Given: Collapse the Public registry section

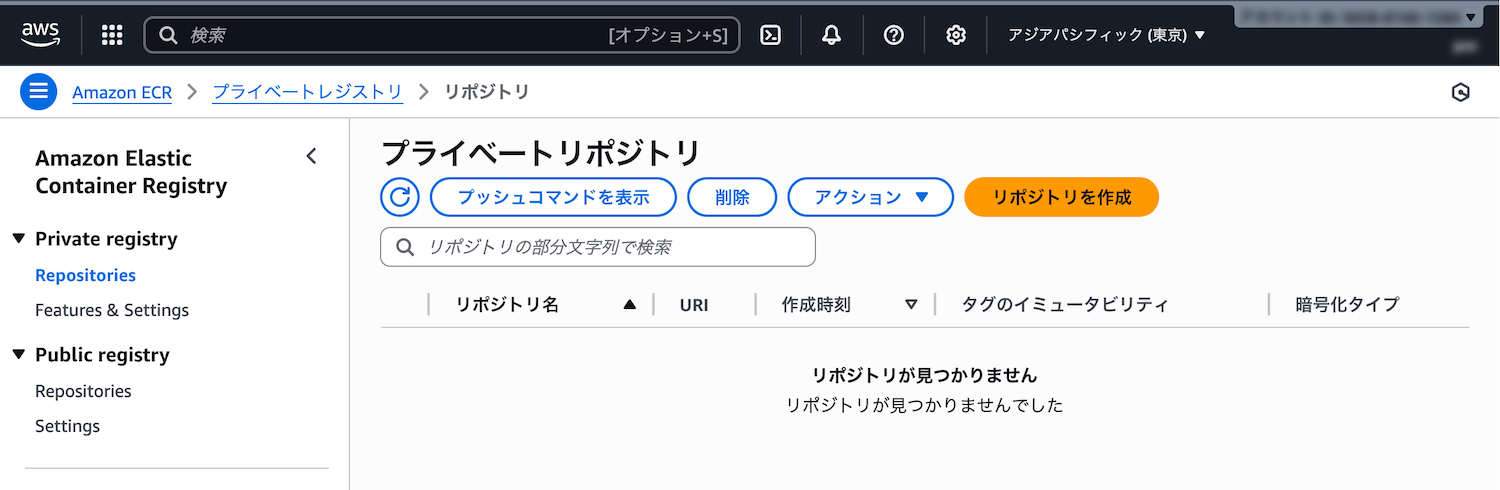Looking at the screenshot, I should pyautogui.click(x=19, y=355).
